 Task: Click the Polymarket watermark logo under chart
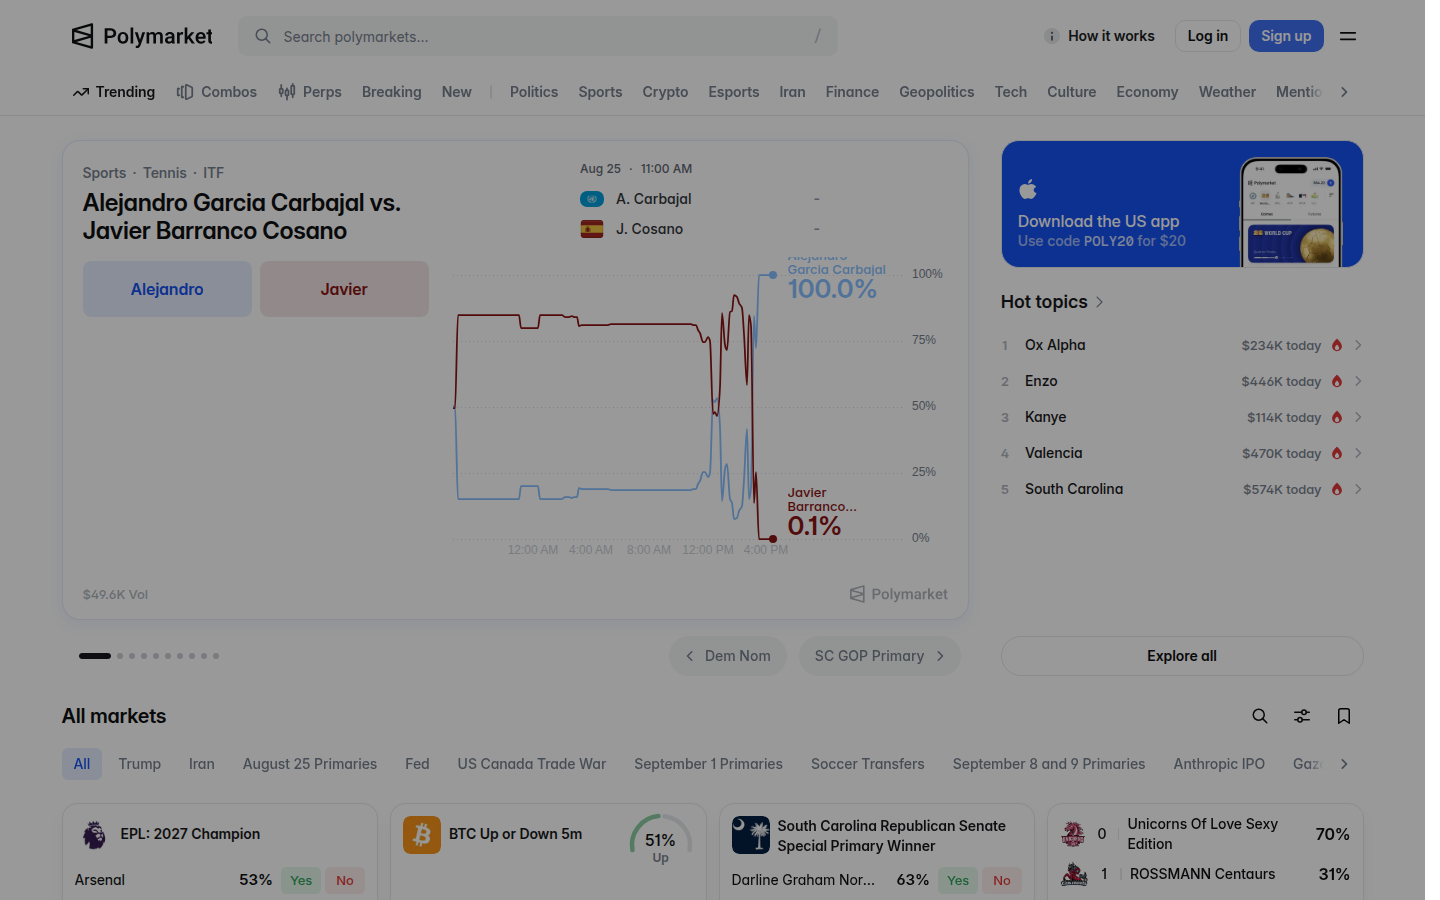click(899, 594)
